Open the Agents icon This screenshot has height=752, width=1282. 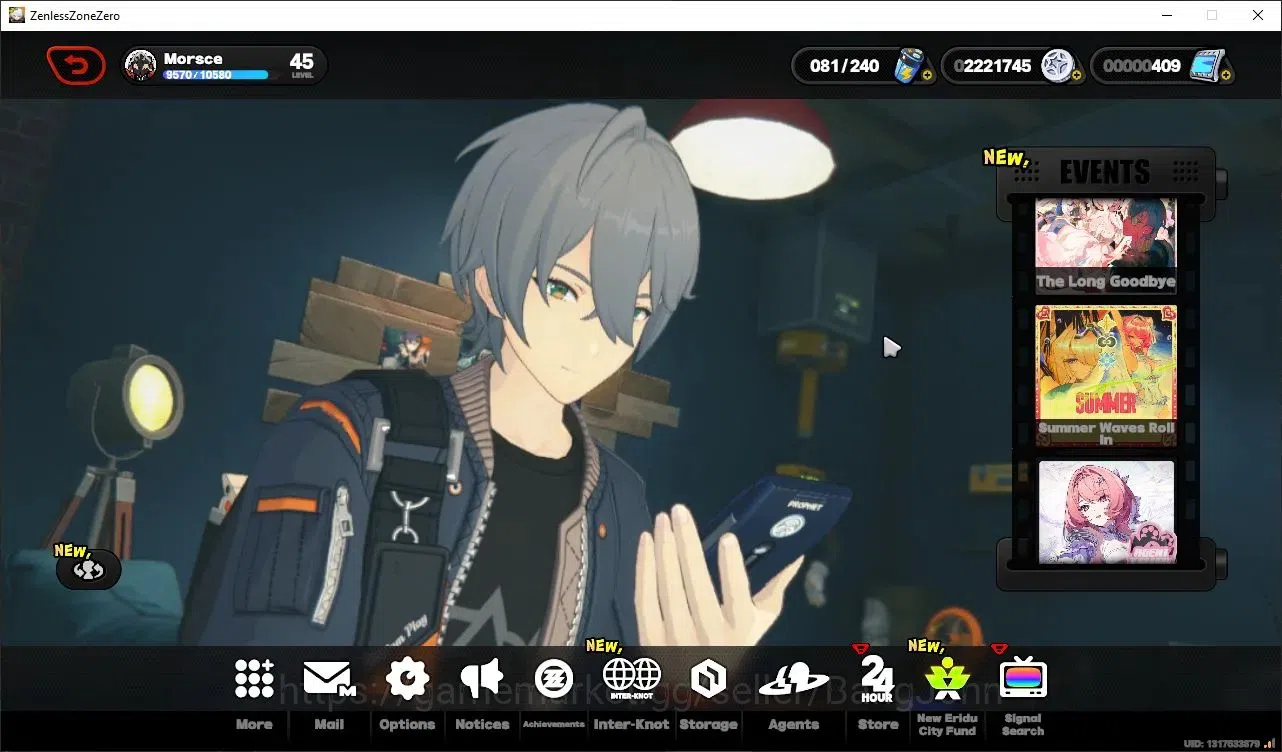coord(794,682)
